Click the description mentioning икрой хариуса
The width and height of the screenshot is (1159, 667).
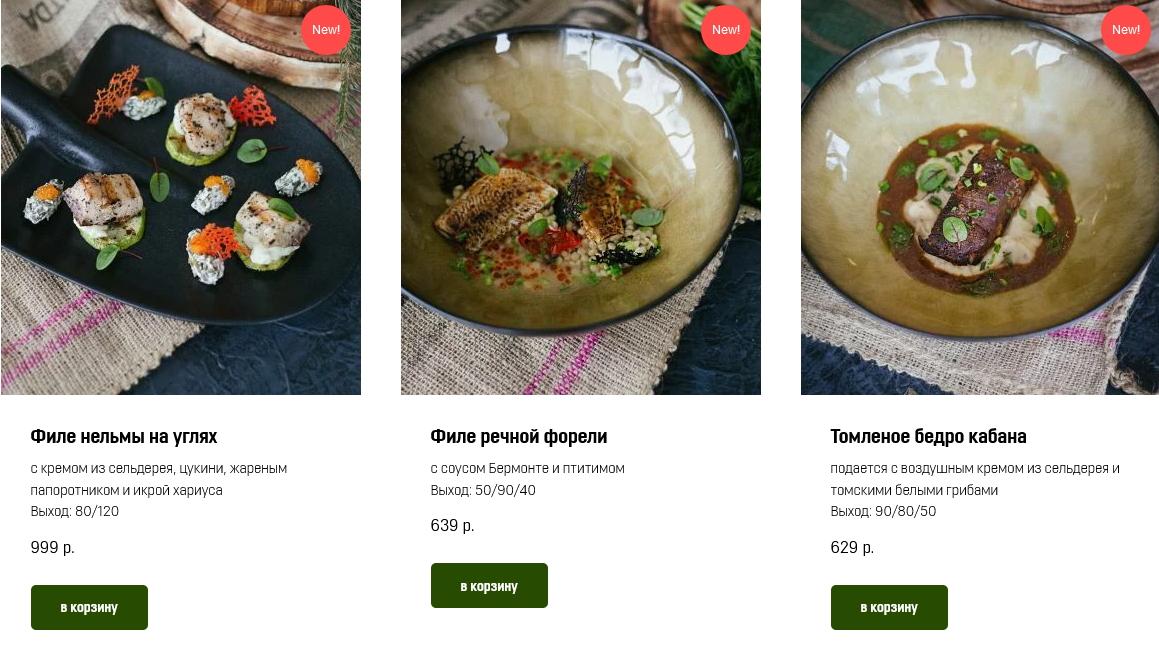click(x=158, y=479)
